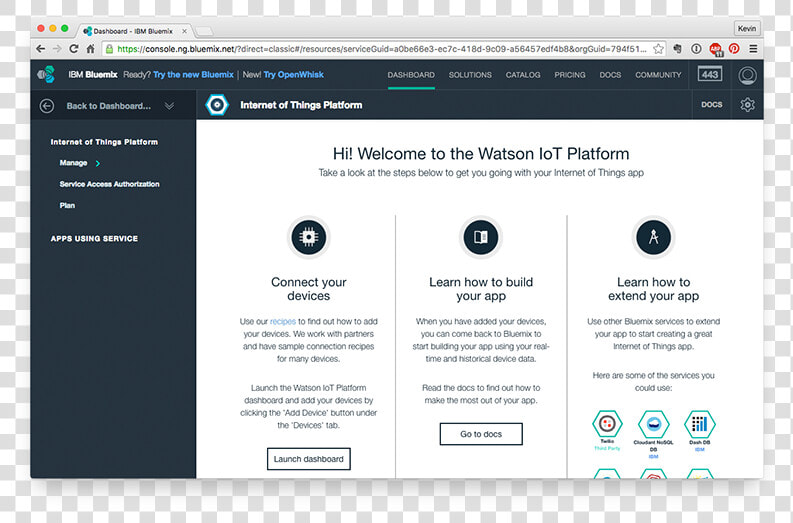
Task: Click Try the new Bluemix link
Action: (193, 75)
